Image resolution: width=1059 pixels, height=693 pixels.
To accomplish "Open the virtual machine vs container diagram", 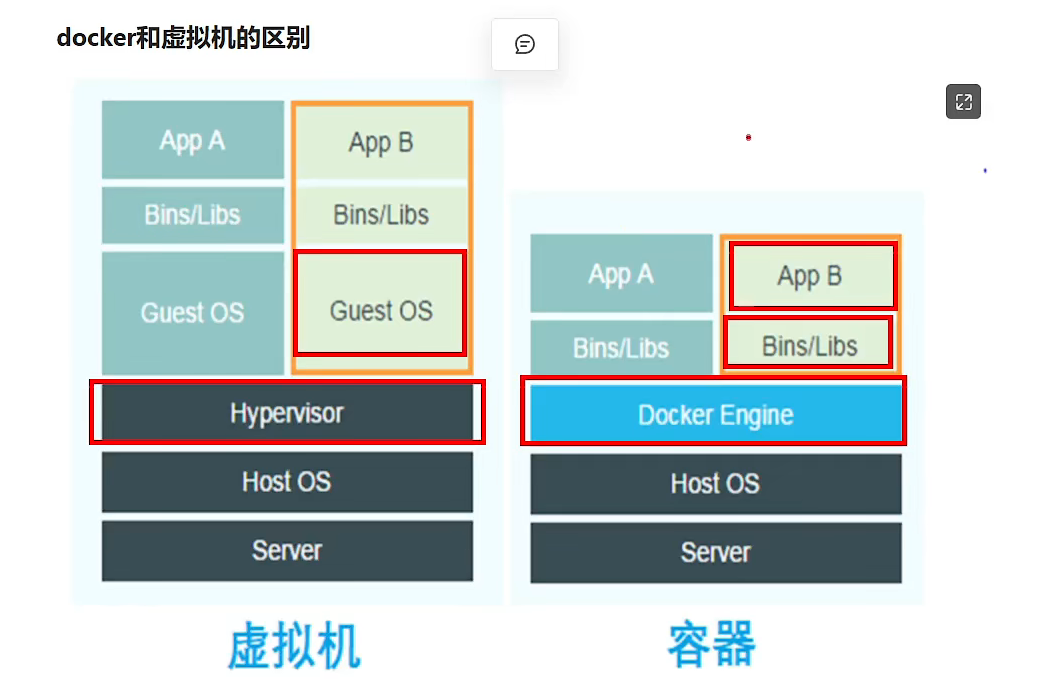I will pos(498,378).
